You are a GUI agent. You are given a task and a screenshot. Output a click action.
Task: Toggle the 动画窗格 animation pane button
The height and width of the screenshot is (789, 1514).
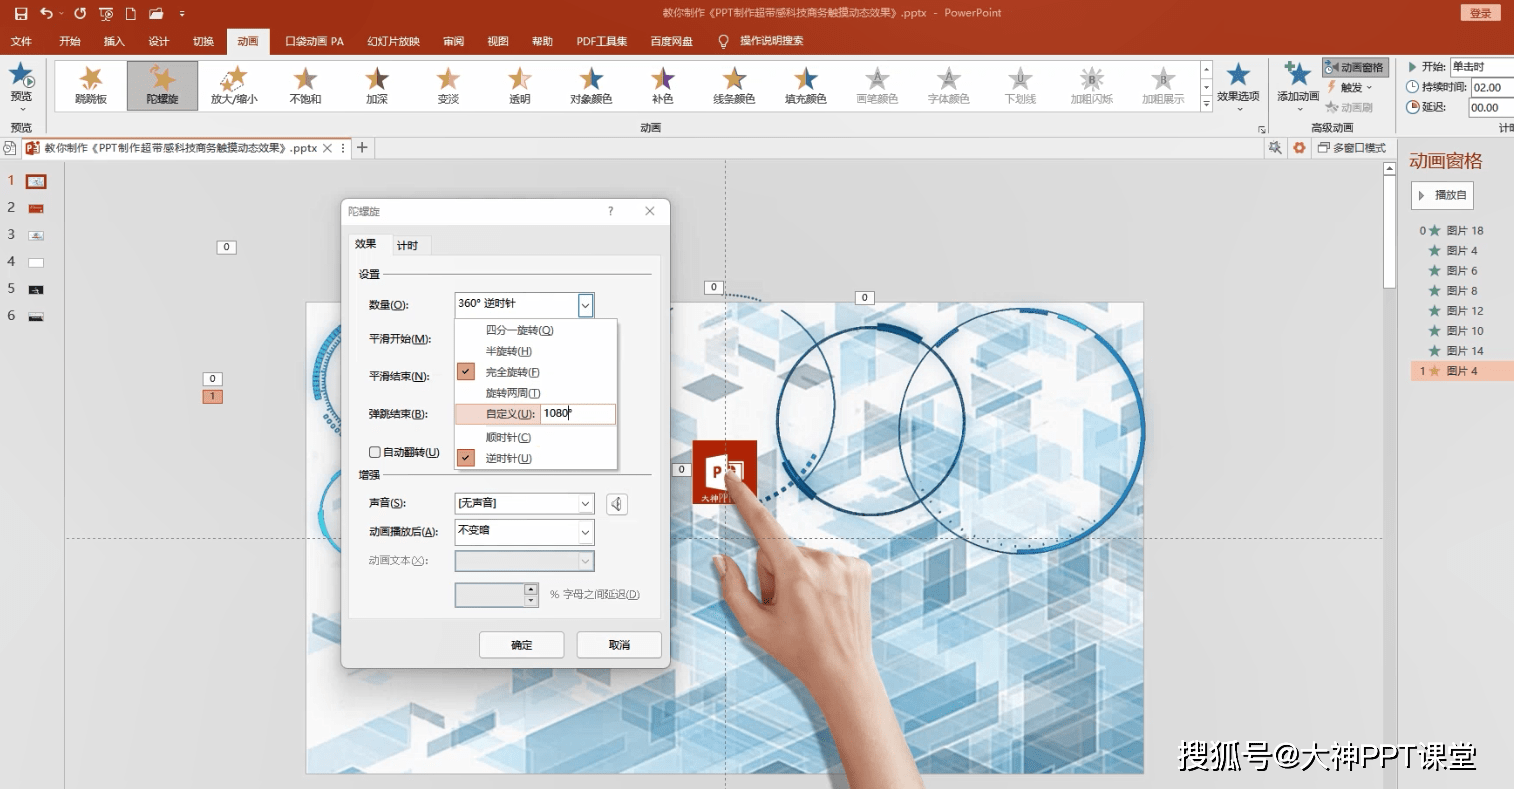click(x=1355, y=67)
